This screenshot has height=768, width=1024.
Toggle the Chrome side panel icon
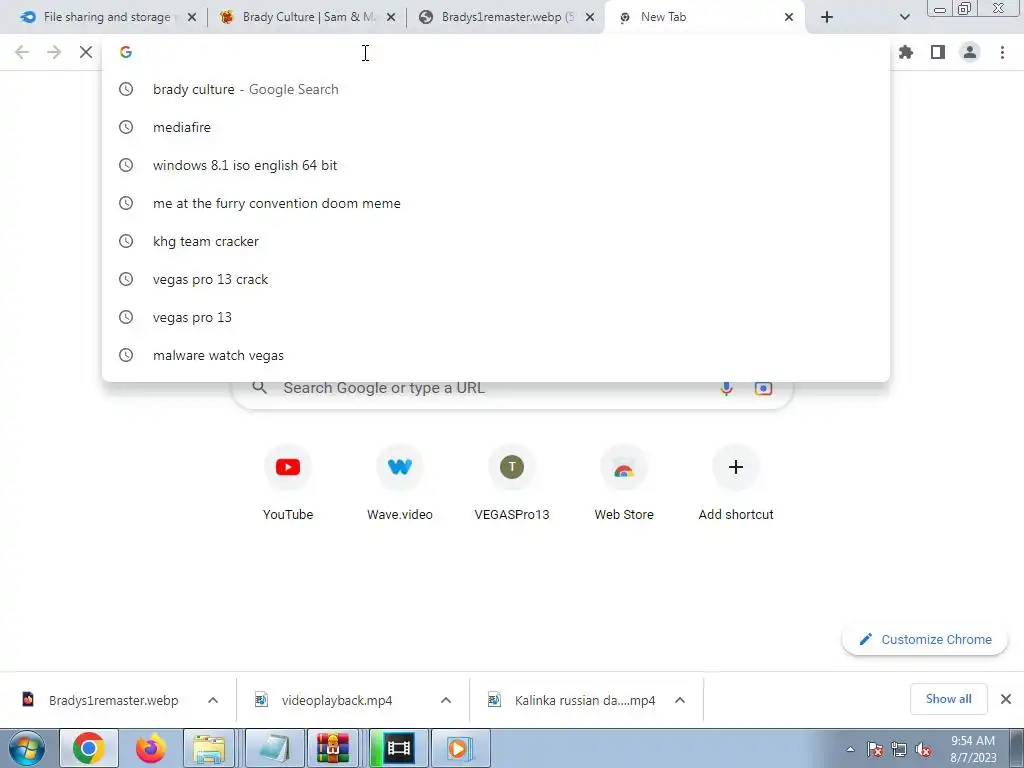pyautogui.click(x=938, y=52)
